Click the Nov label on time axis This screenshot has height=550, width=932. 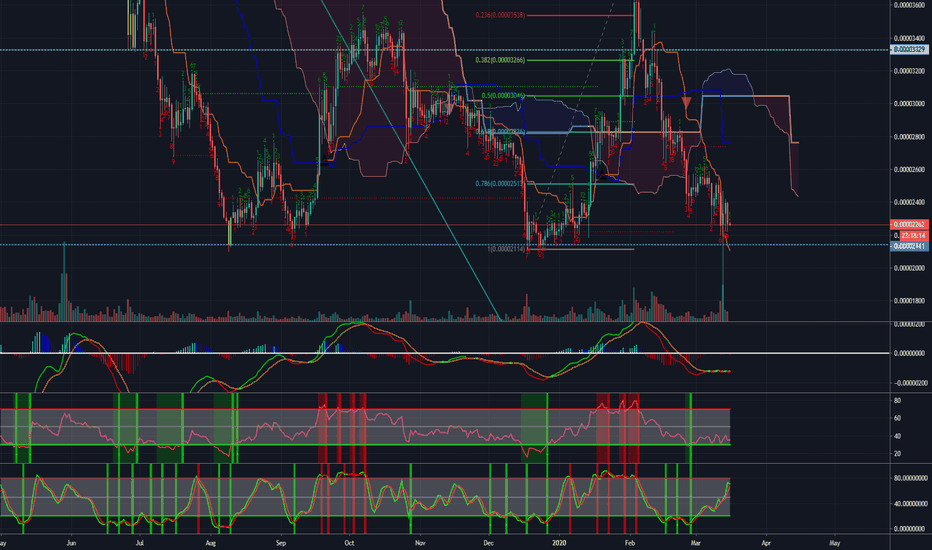coord(420,543)
